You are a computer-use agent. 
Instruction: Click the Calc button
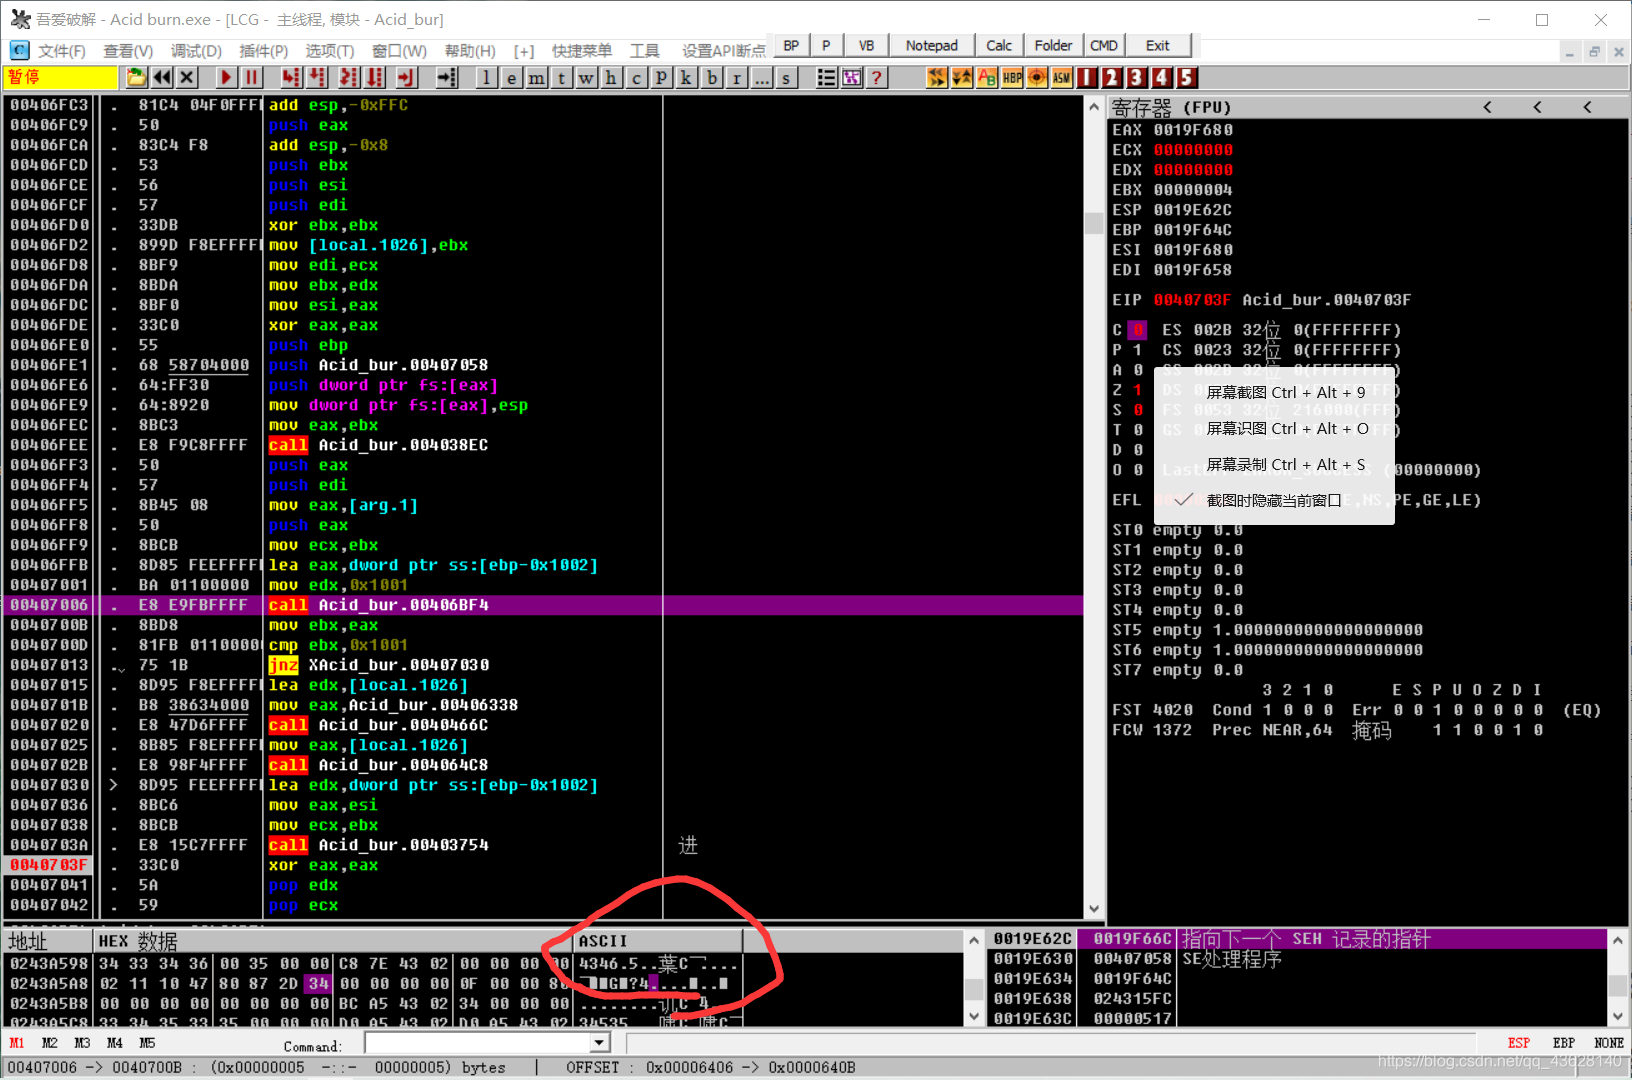(x=998, y=45)
